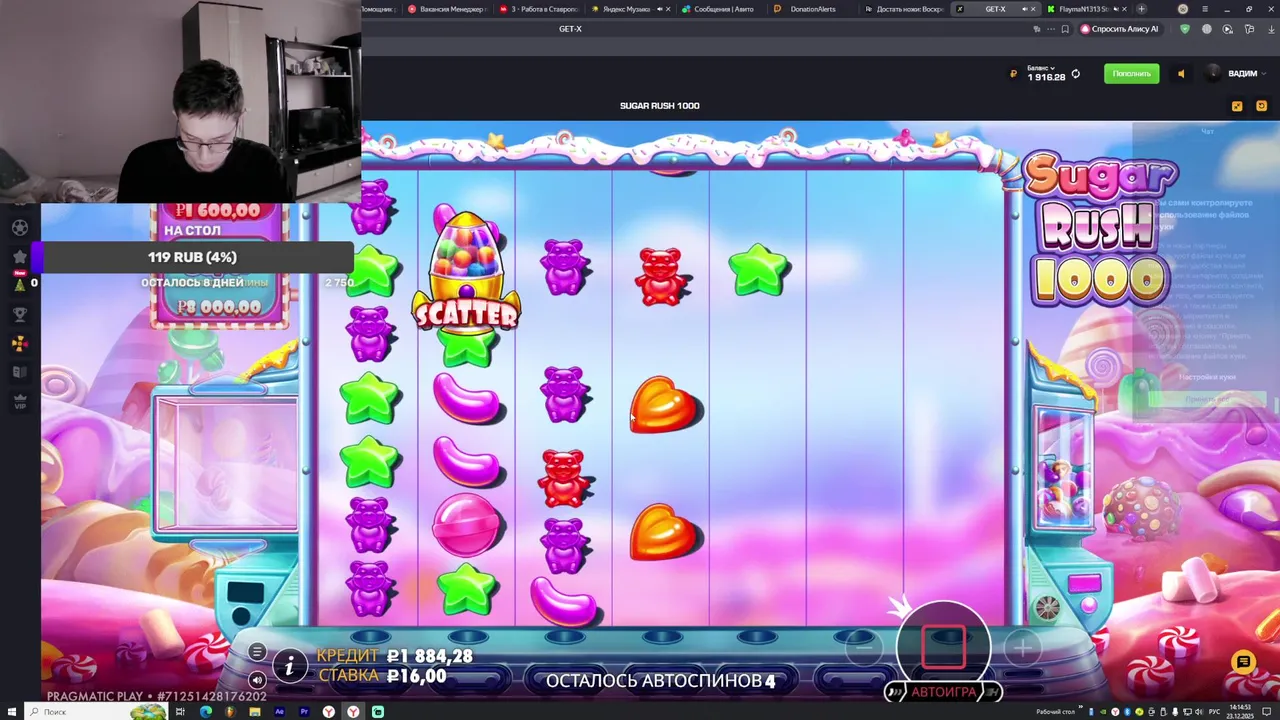This screenshot has width=1280, height=720.
Task: Open the green shield protection icon
Action: click(x=1185, y=29)
